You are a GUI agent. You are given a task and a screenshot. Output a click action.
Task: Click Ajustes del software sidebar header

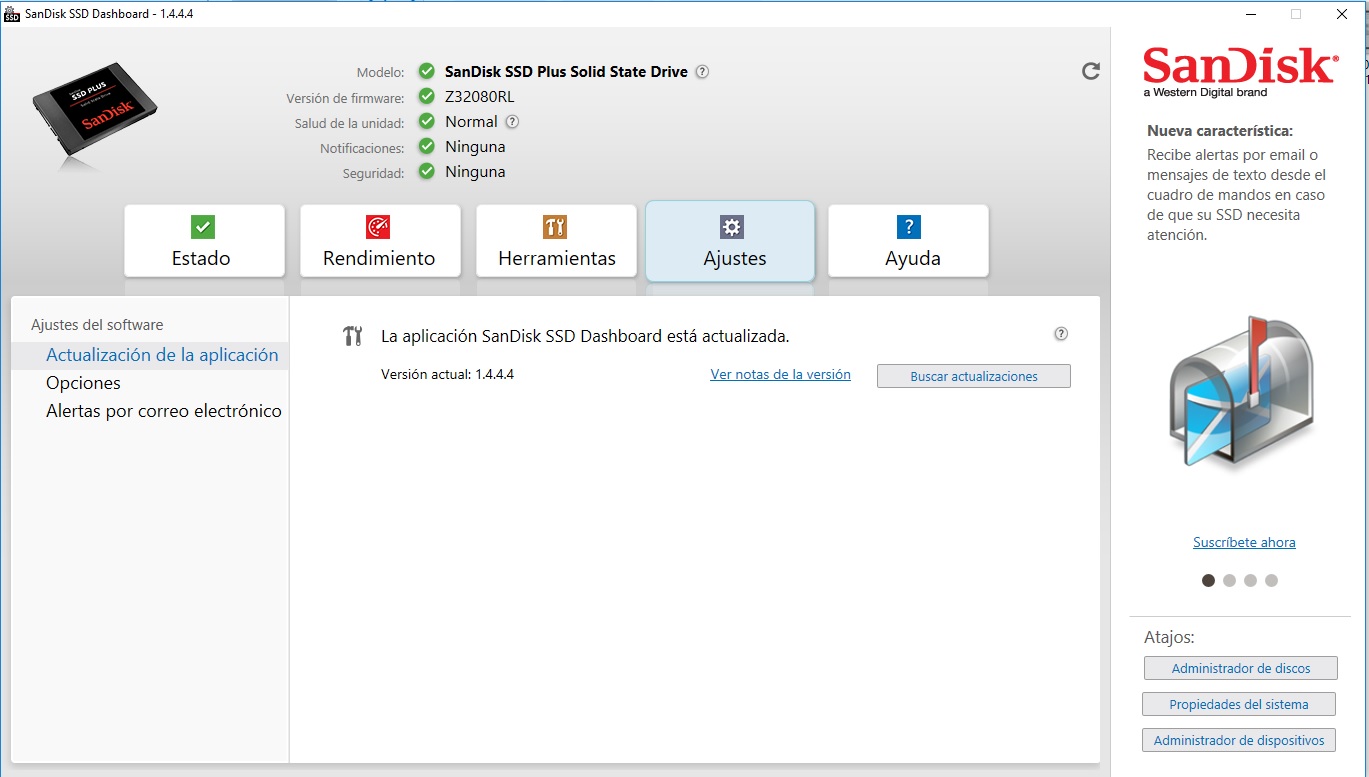pos(97,325)
